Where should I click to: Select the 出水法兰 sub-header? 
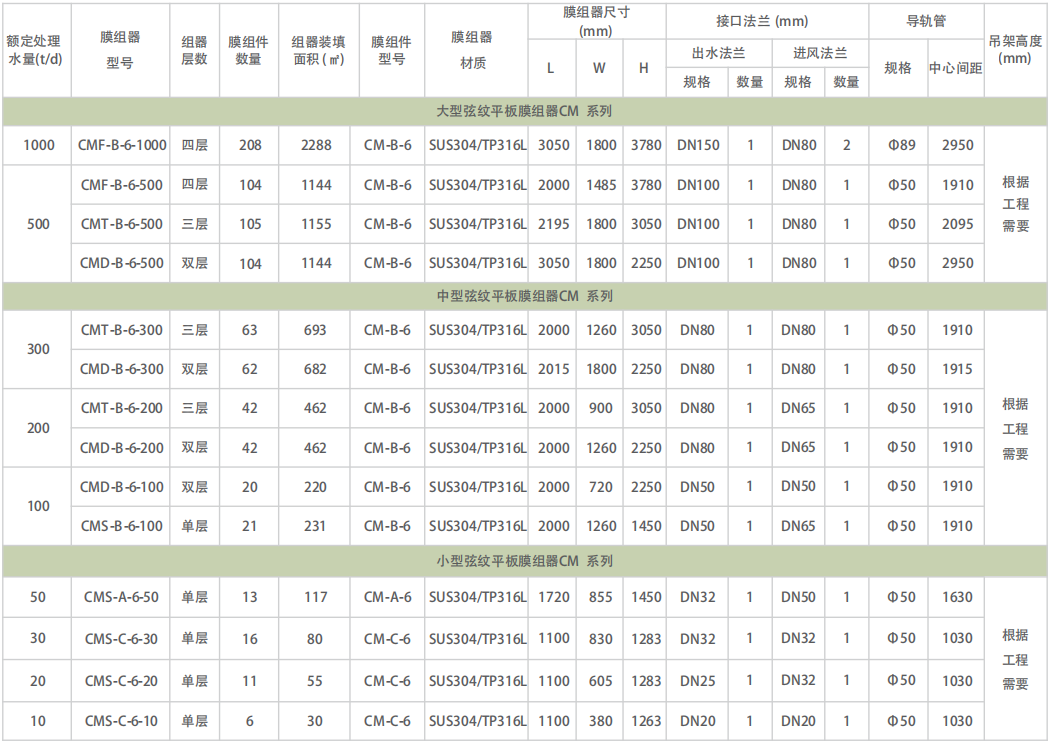coord(718,54)
